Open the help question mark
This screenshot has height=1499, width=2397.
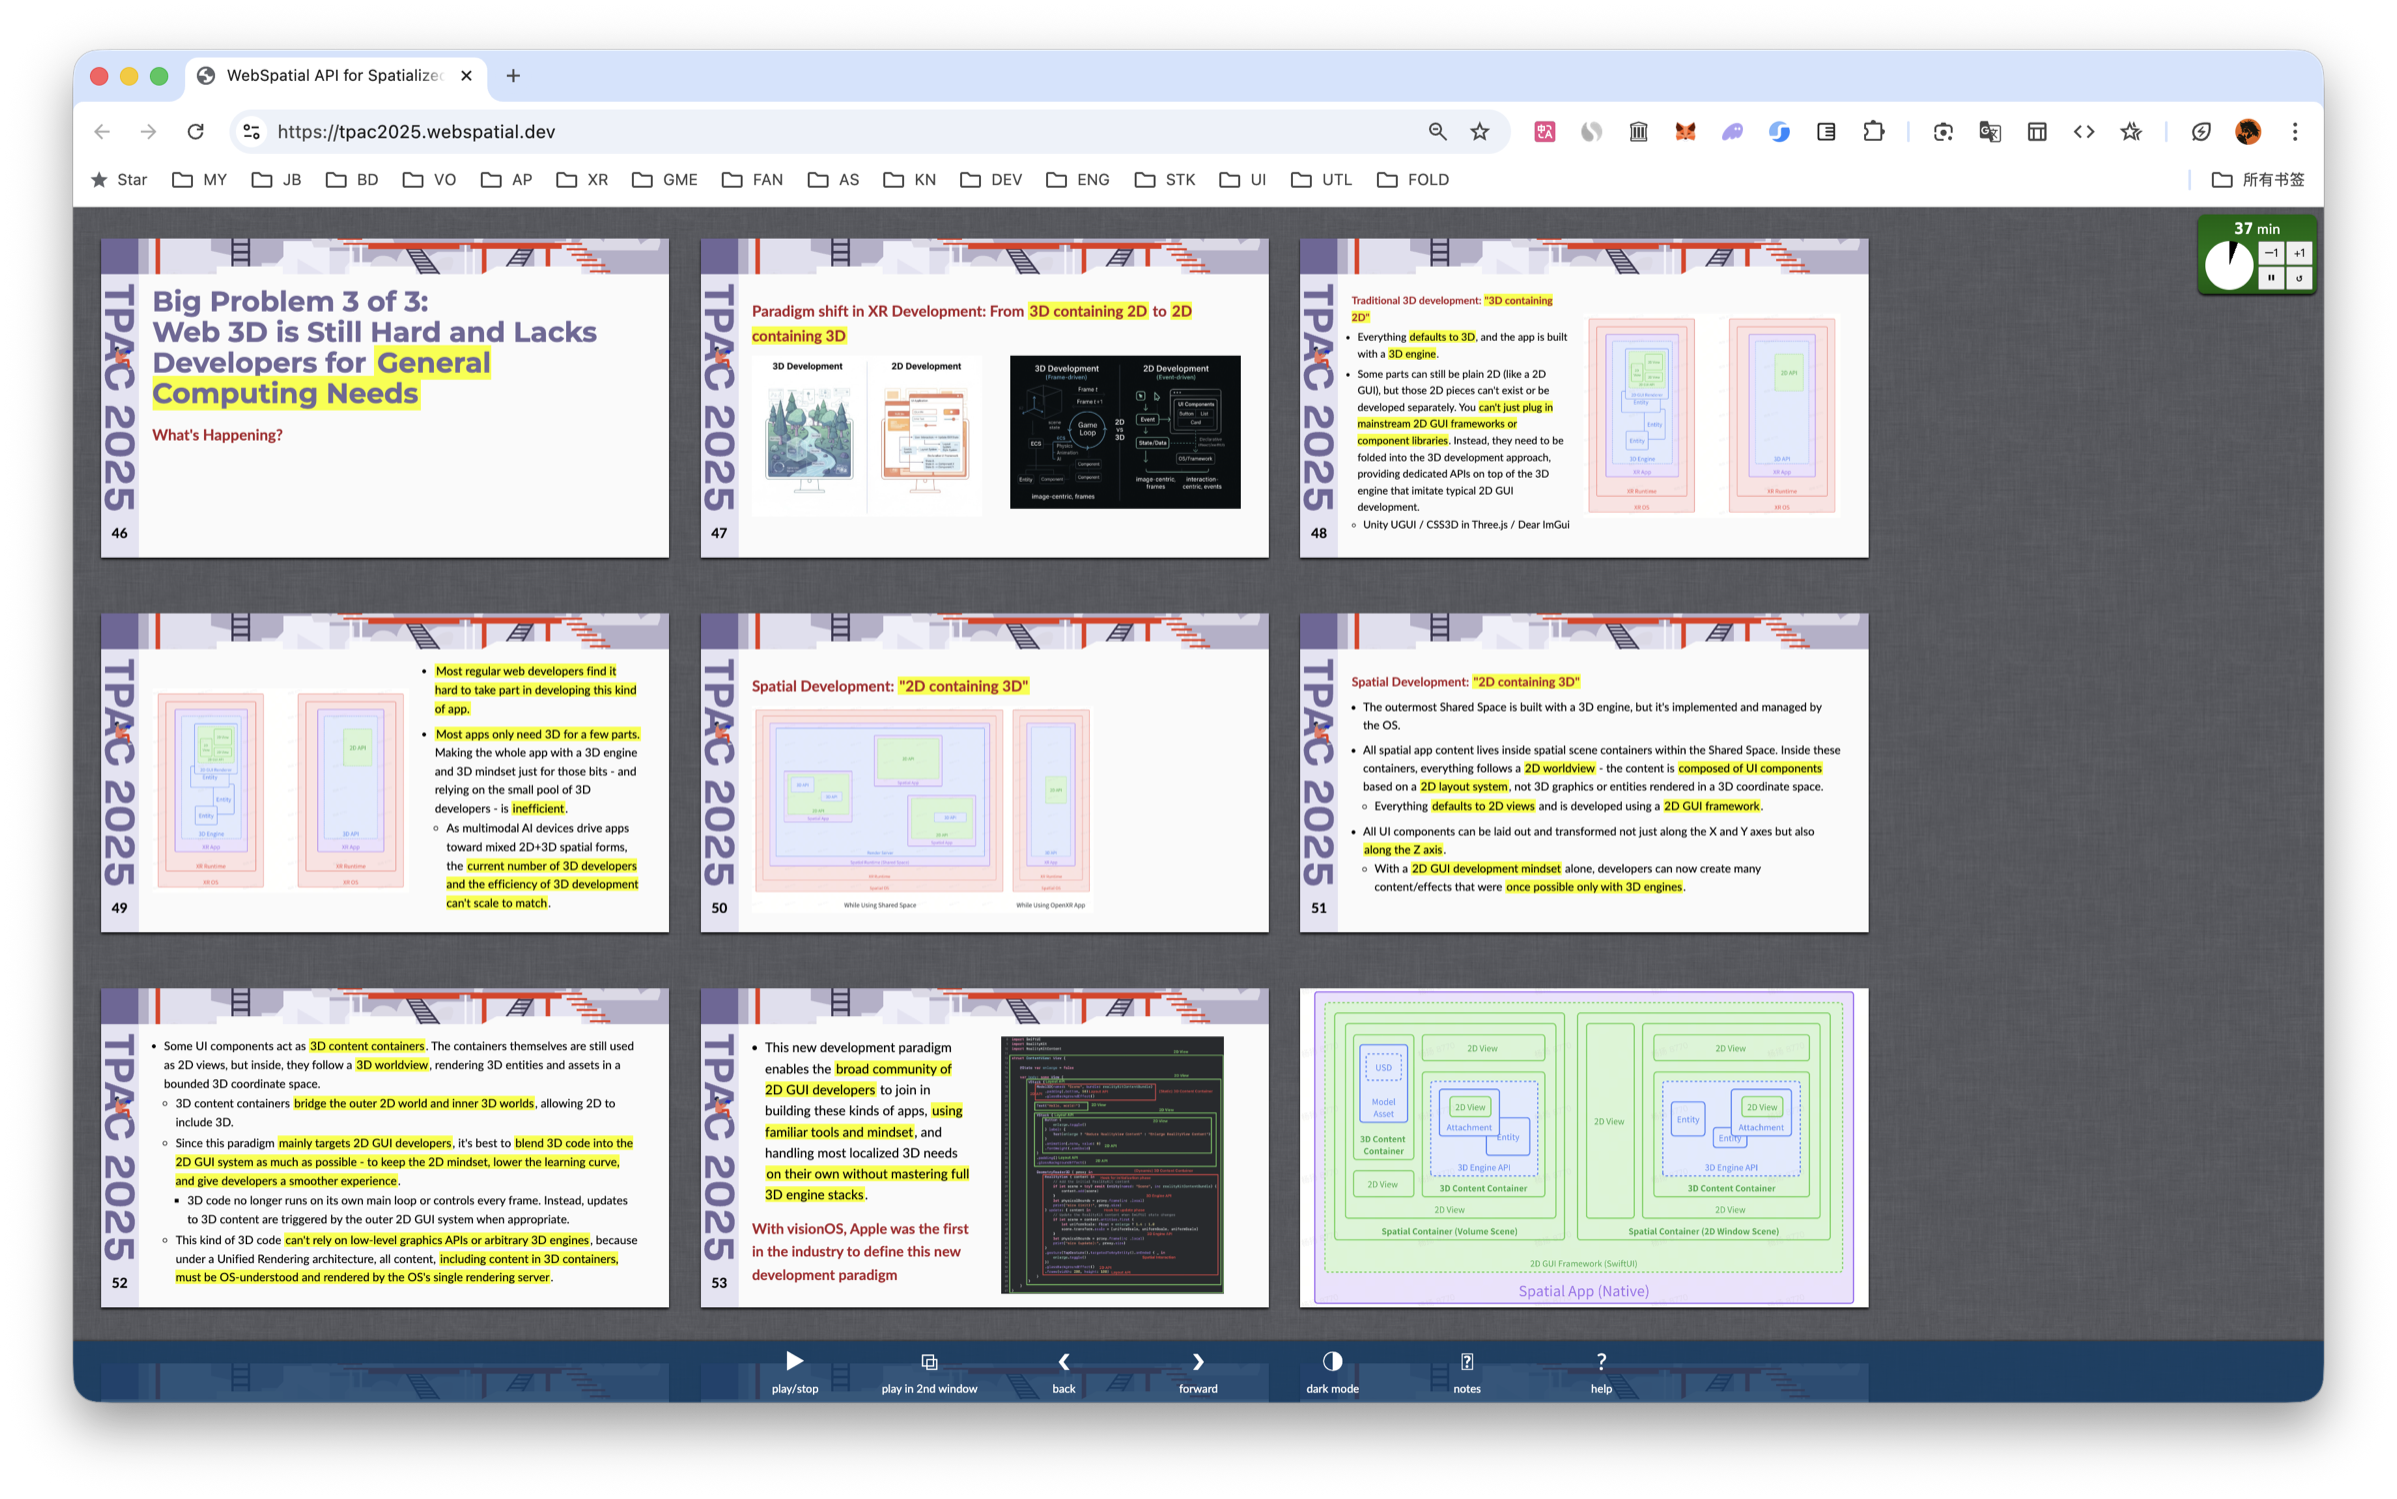[x=1600, y=1362]
